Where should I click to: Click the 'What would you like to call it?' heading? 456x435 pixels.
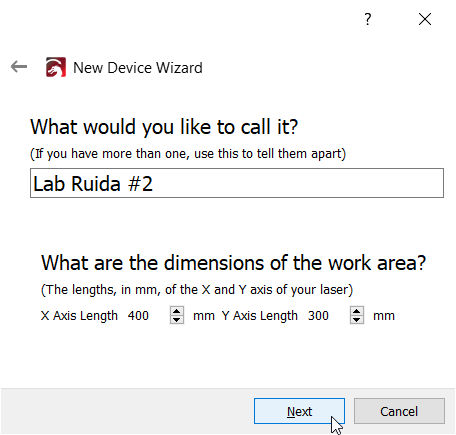(x=164, y=127)
